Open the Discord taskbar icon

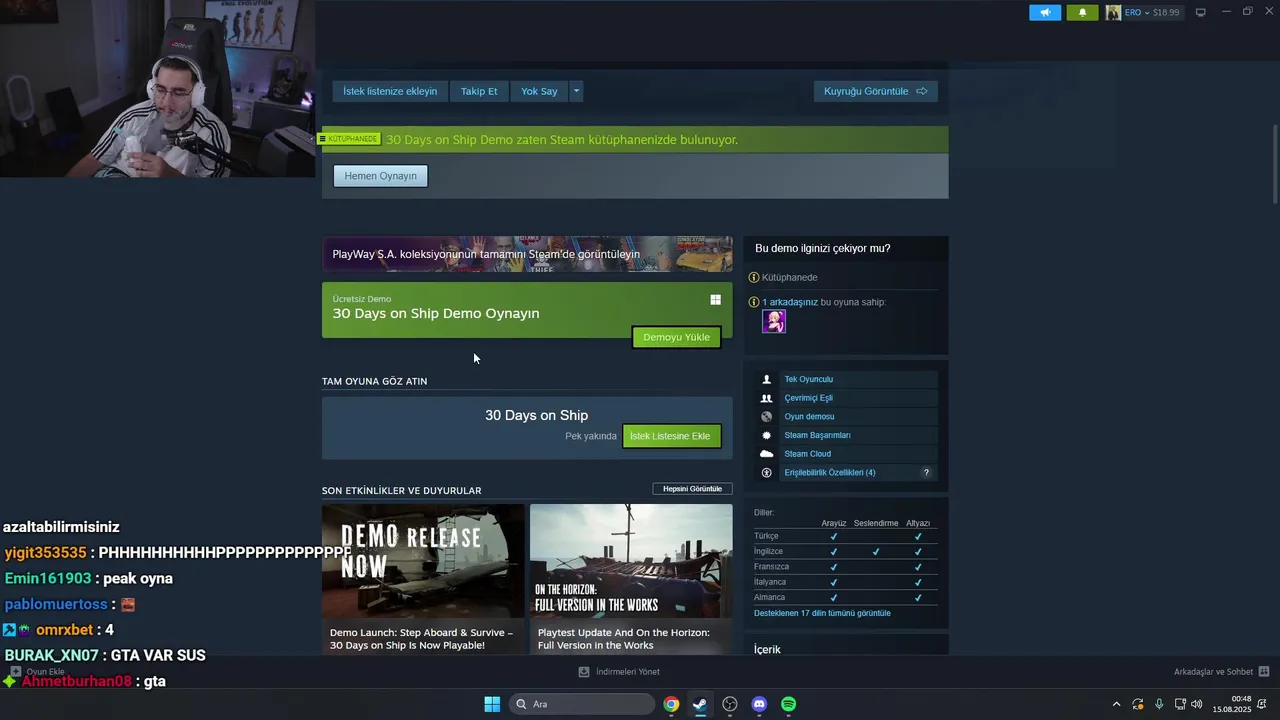759,704
